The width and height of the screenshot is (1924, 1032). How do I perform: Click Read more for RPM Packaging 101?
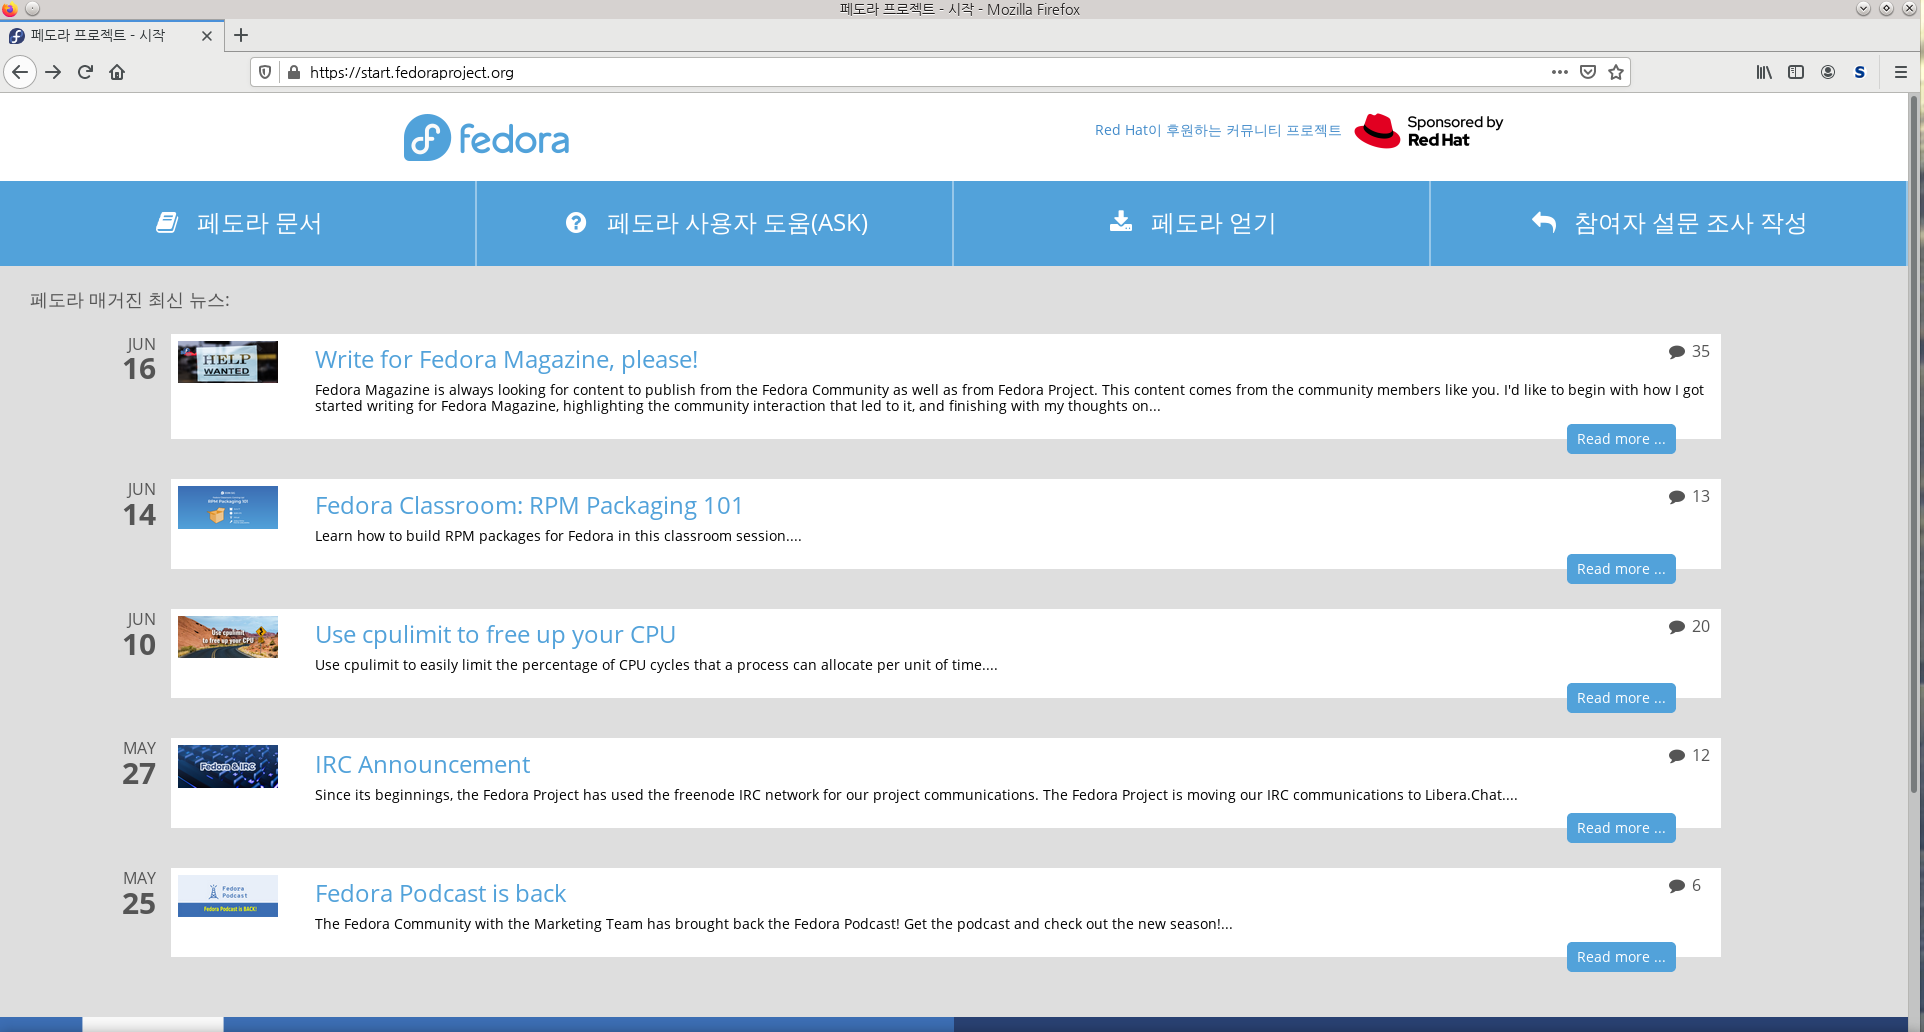1621,569
